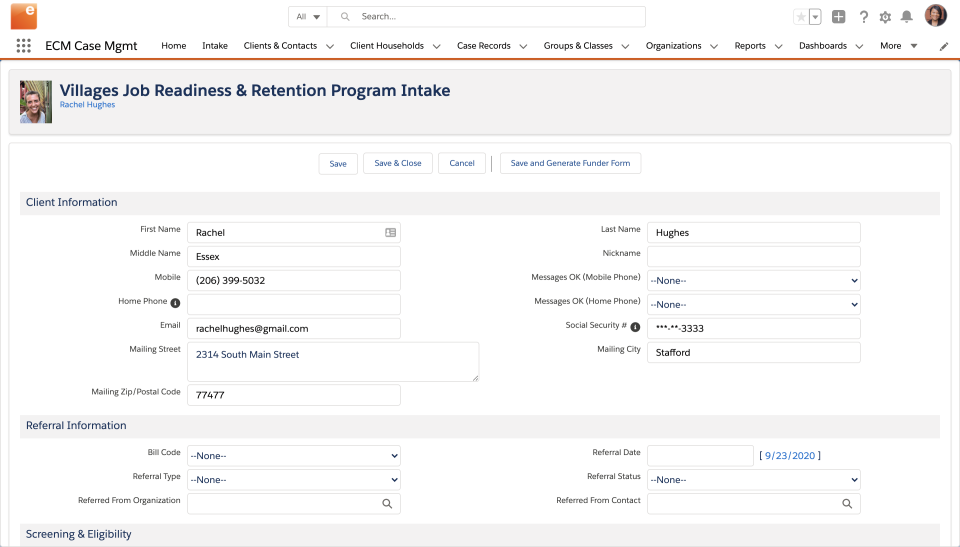Click the edit navigation pencil icon
This screenshot has height=547, width=960.
[944, 46]
